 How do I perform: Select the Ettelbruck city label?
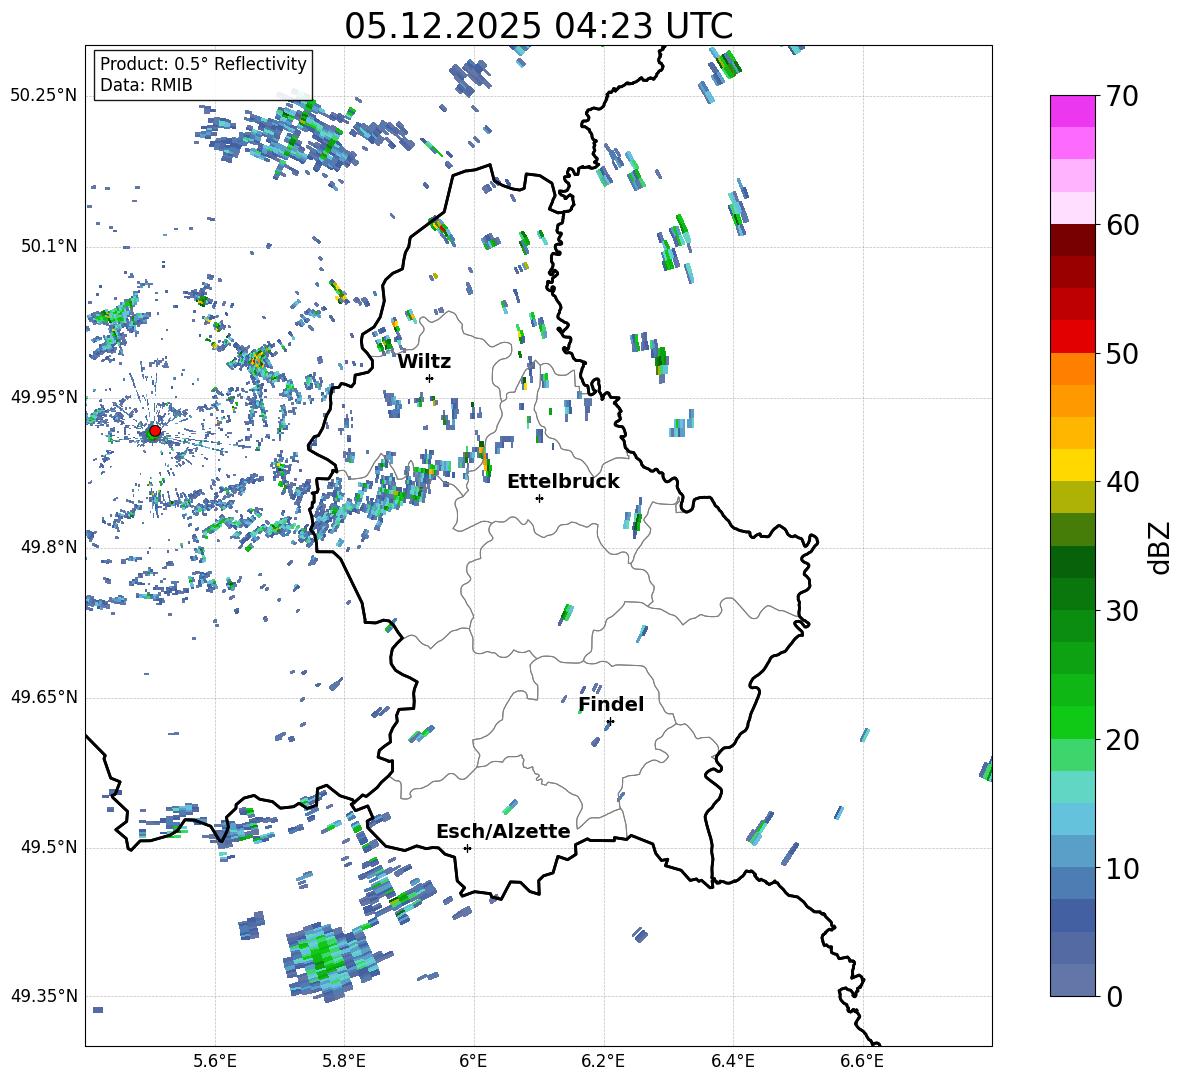[x=563, y=481]
